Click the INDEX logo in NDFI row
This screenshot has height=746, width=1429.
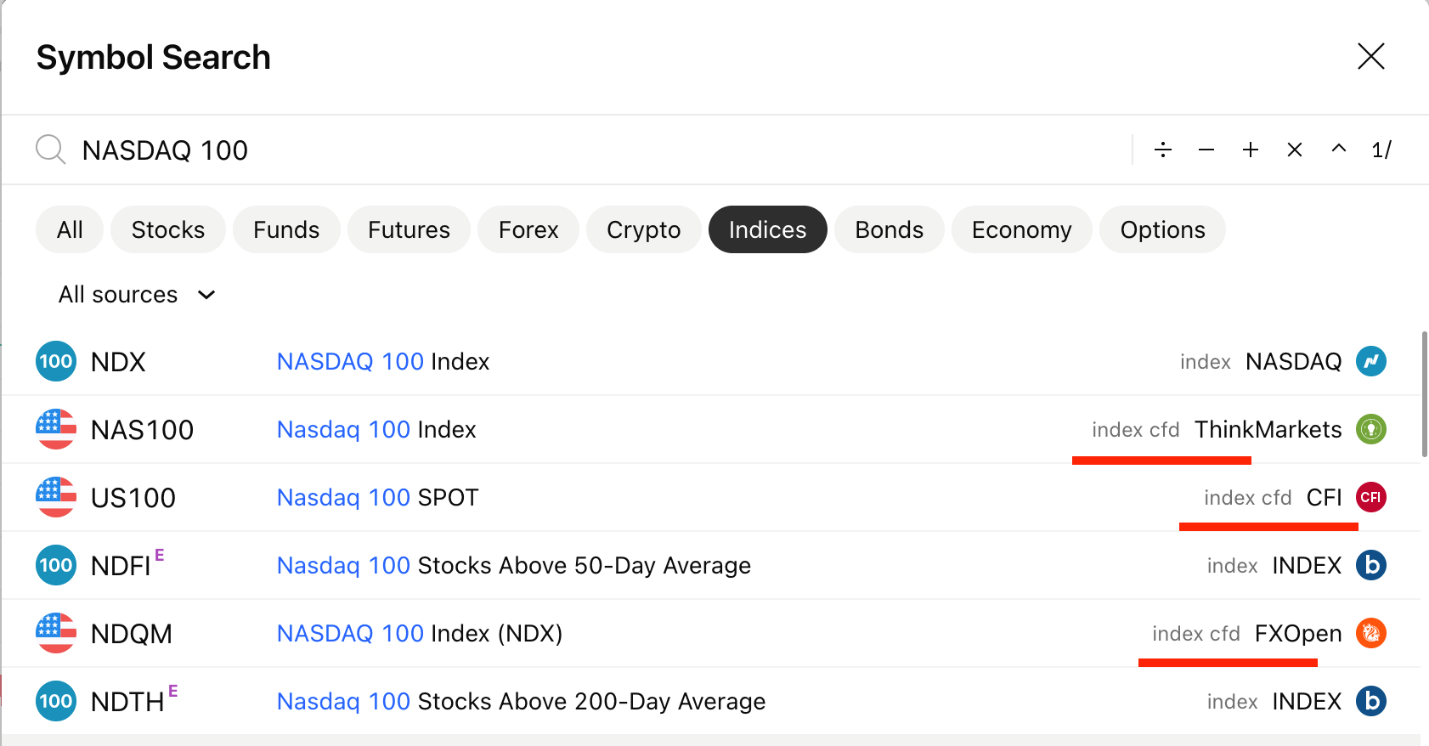[1371, 565]
